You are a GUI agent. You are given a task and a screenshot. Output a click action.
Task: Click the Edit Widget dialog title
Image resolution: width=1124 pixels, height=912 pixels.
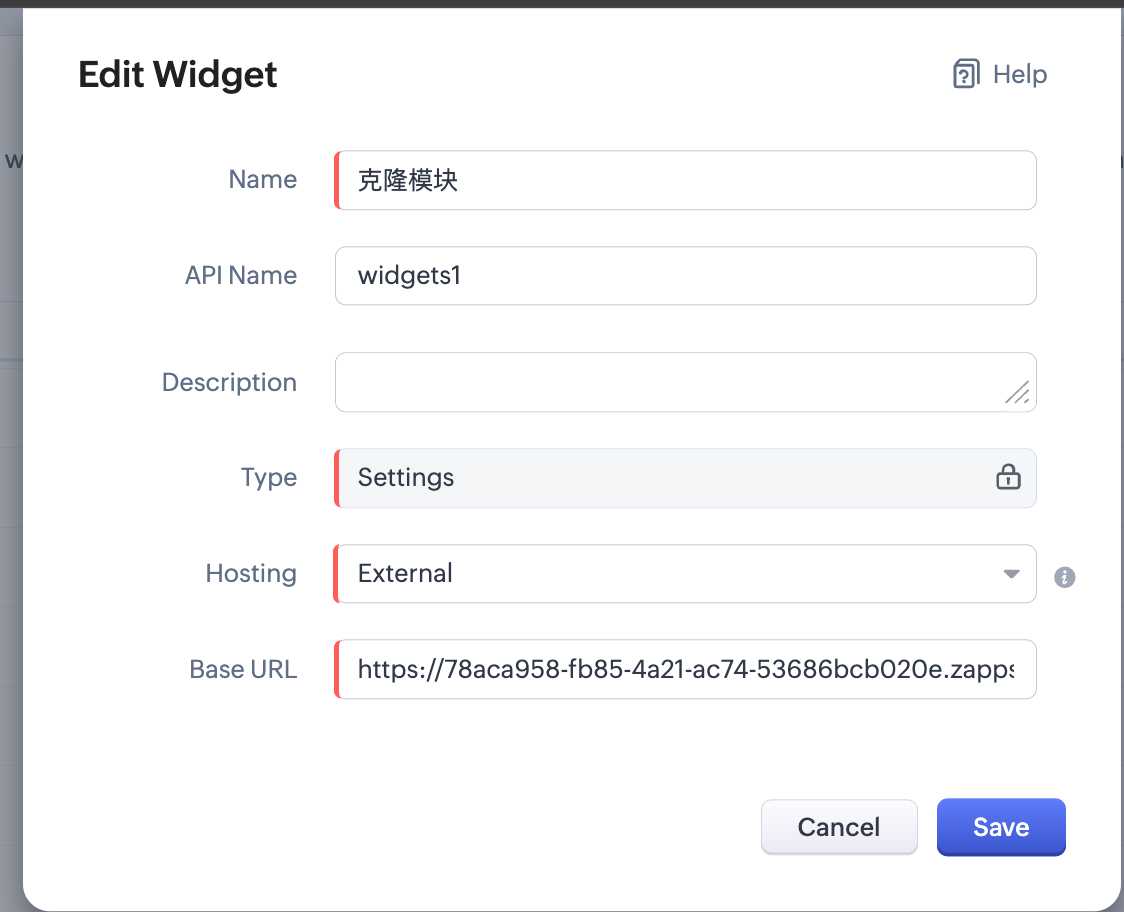(178, 75)
